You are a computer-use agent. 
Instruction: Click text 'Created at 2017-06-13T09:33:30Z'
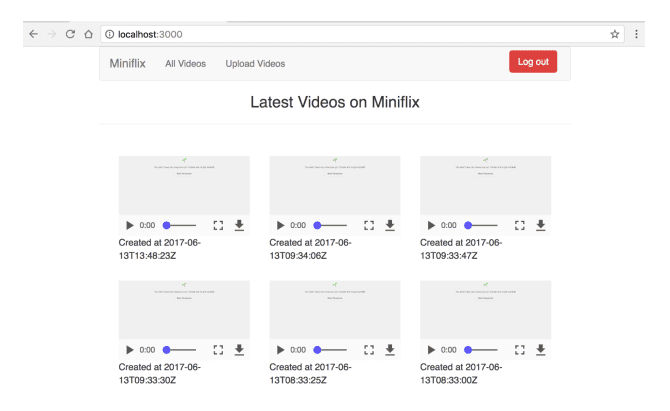pyautogui.click(x=160, y=373)
